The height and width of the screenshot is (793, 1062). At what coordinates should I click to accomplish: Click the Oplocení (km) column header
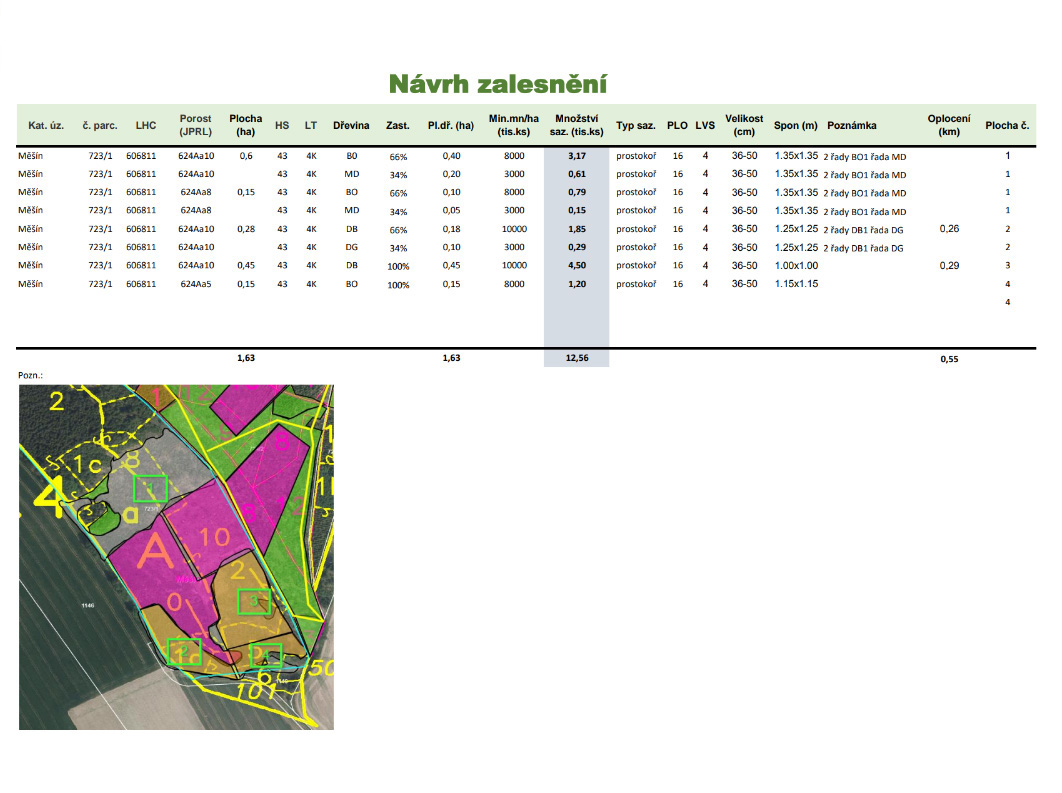pos(949,125)
